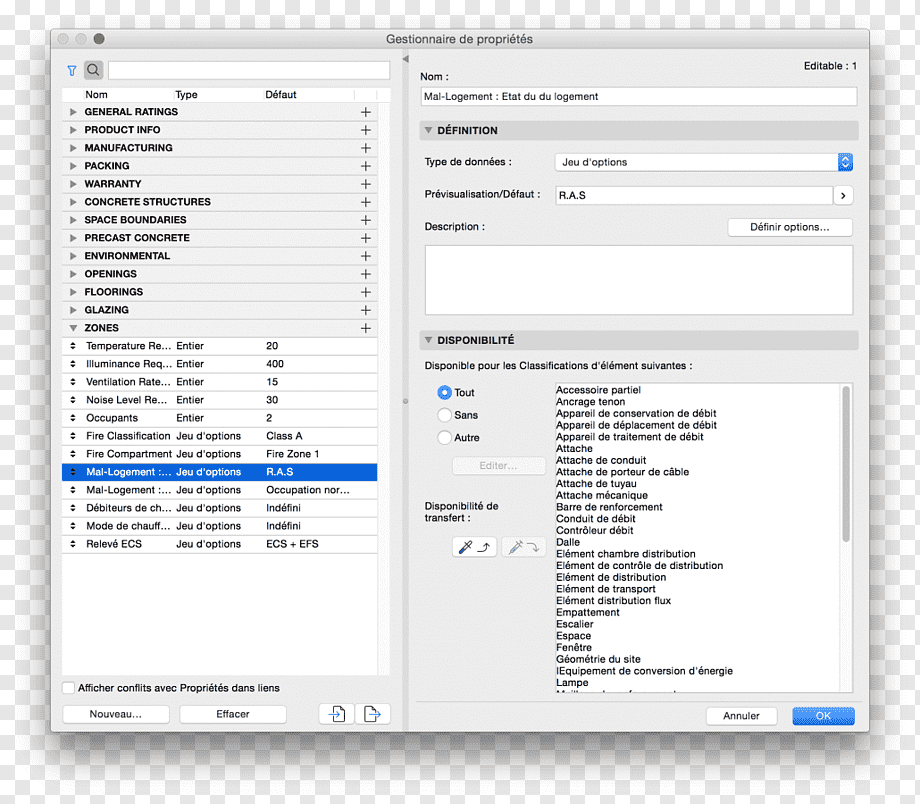Collapse the left panel with top arrow
Viewport: 920px width, 804px height.
[405, 59]
